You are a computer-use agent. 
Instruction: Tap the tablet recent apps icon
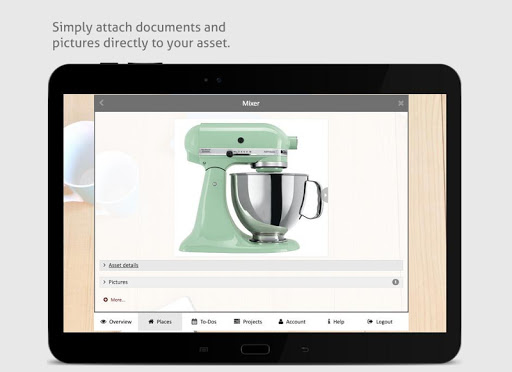pyautogui.click(x=204, y=349)
